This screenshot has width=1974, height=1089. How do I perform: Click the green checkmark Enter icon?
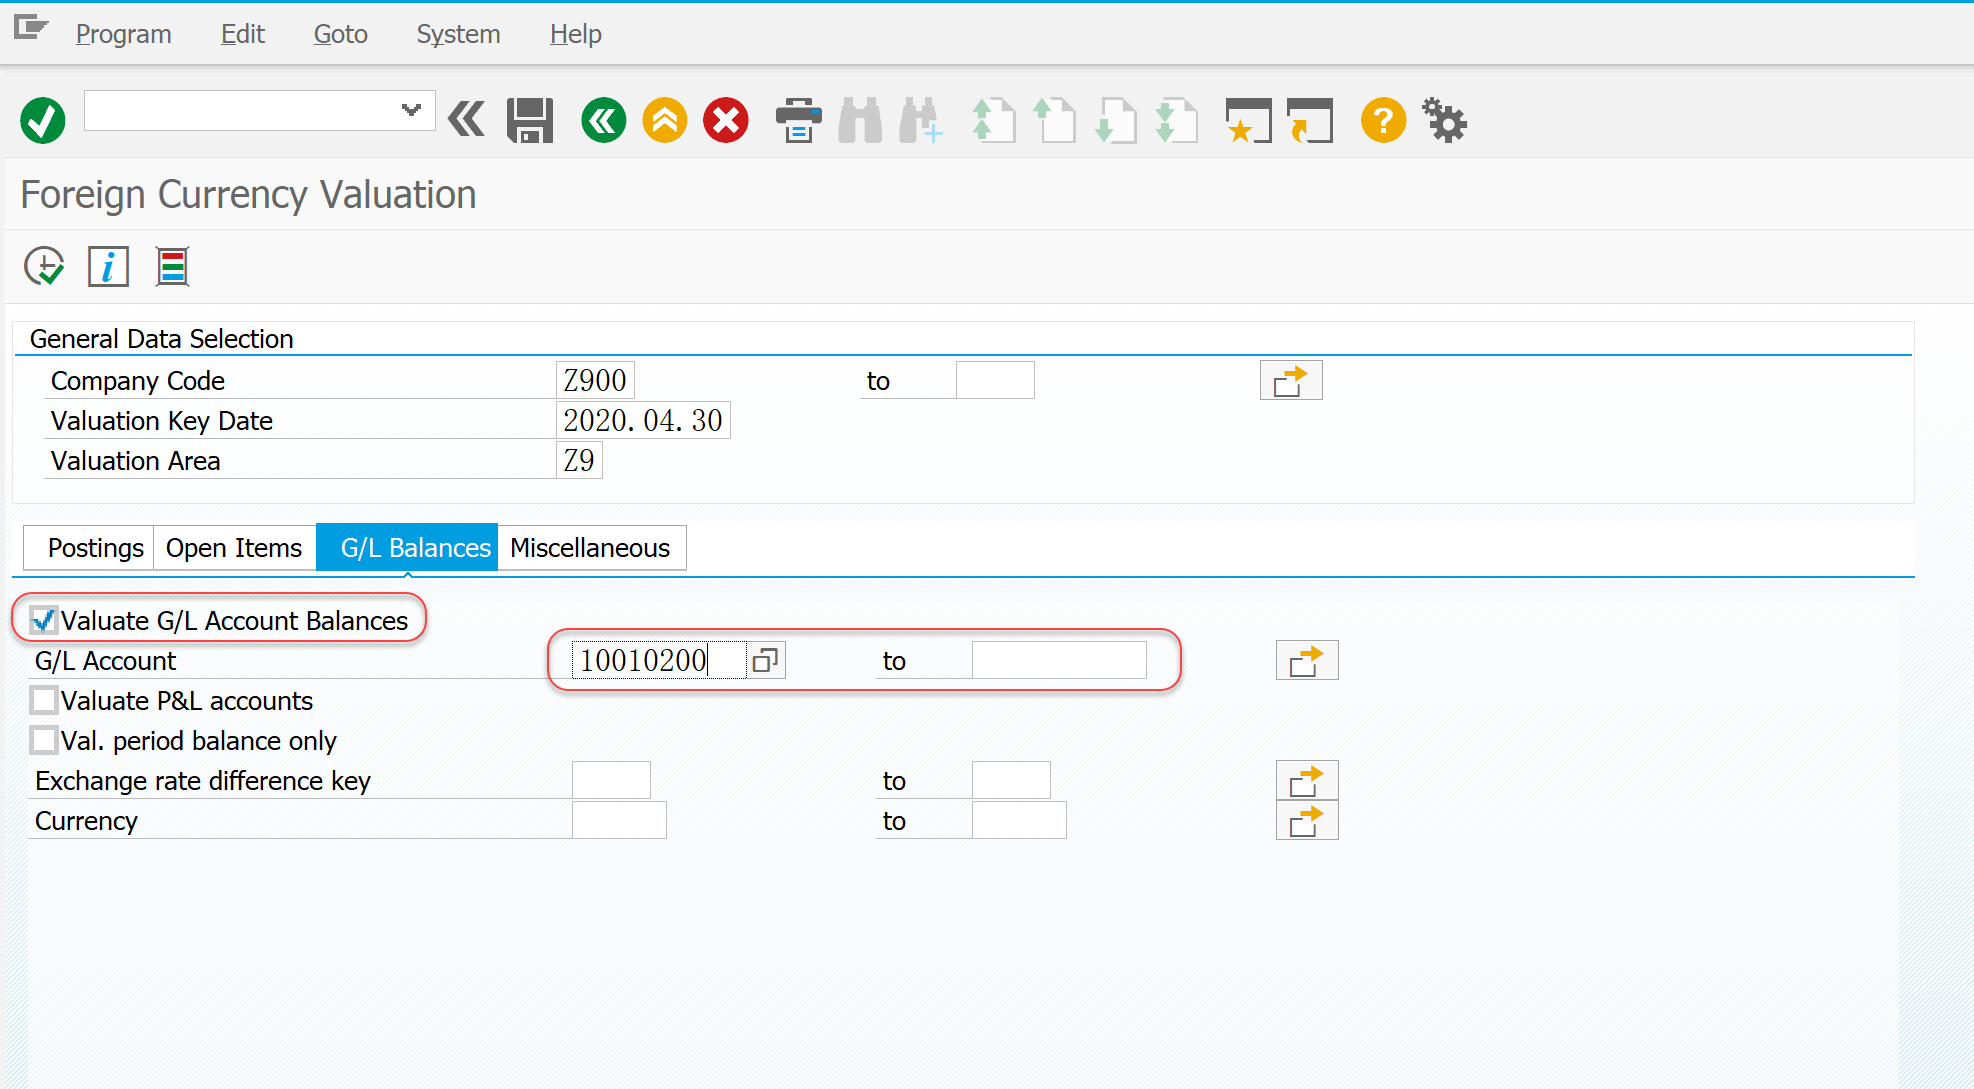click(43, 121)
